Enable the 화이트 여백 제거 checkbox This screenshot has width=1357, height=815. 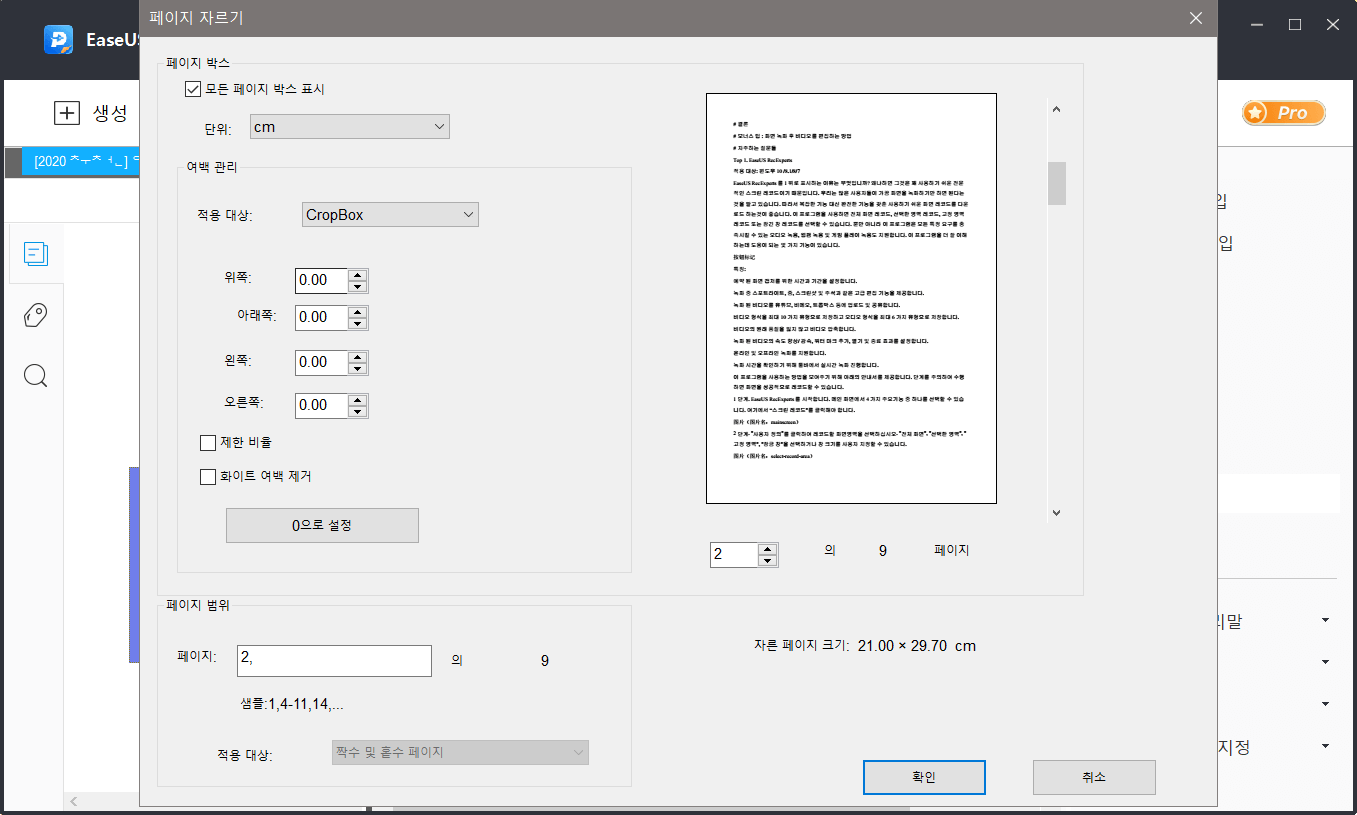click(207, 476)
